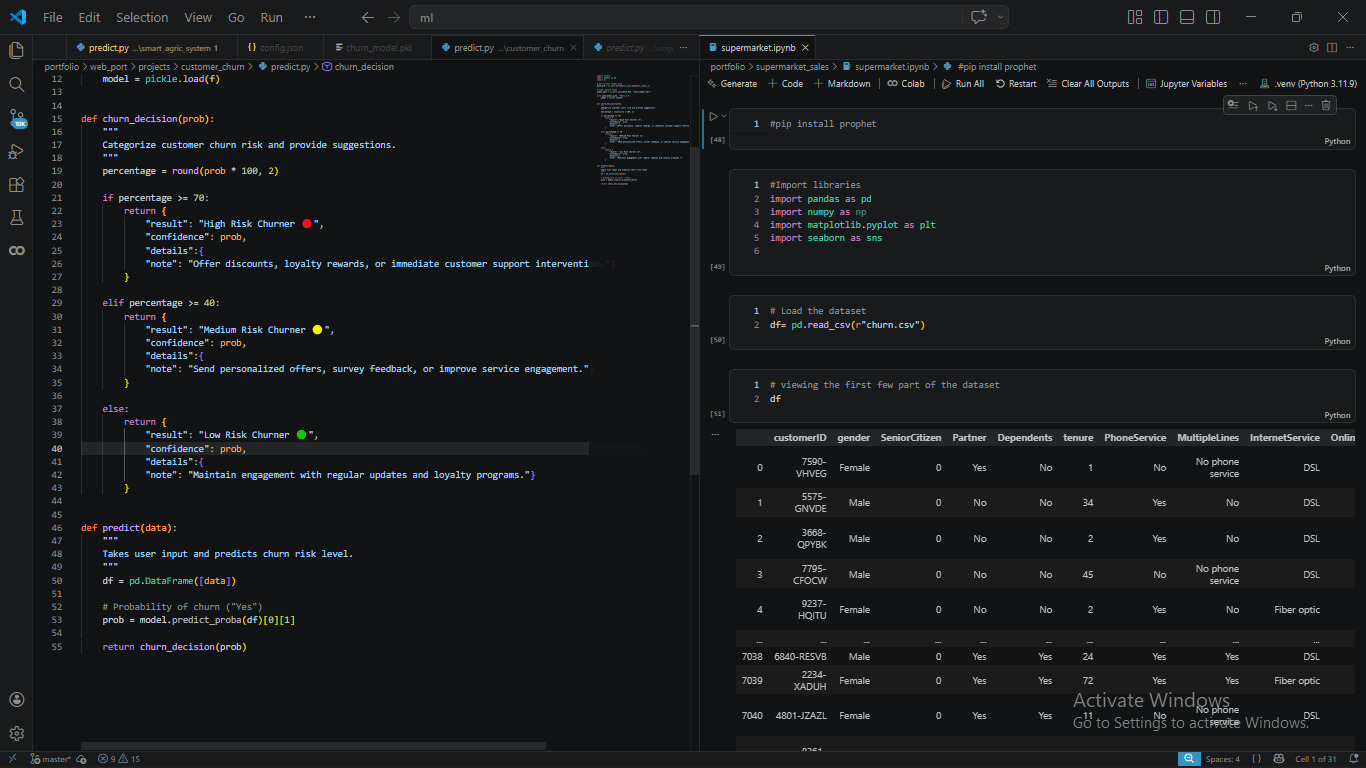Click the Generate button in notebook toolbar
This screenshot has height=768, width=1366.
click(731, 84)
